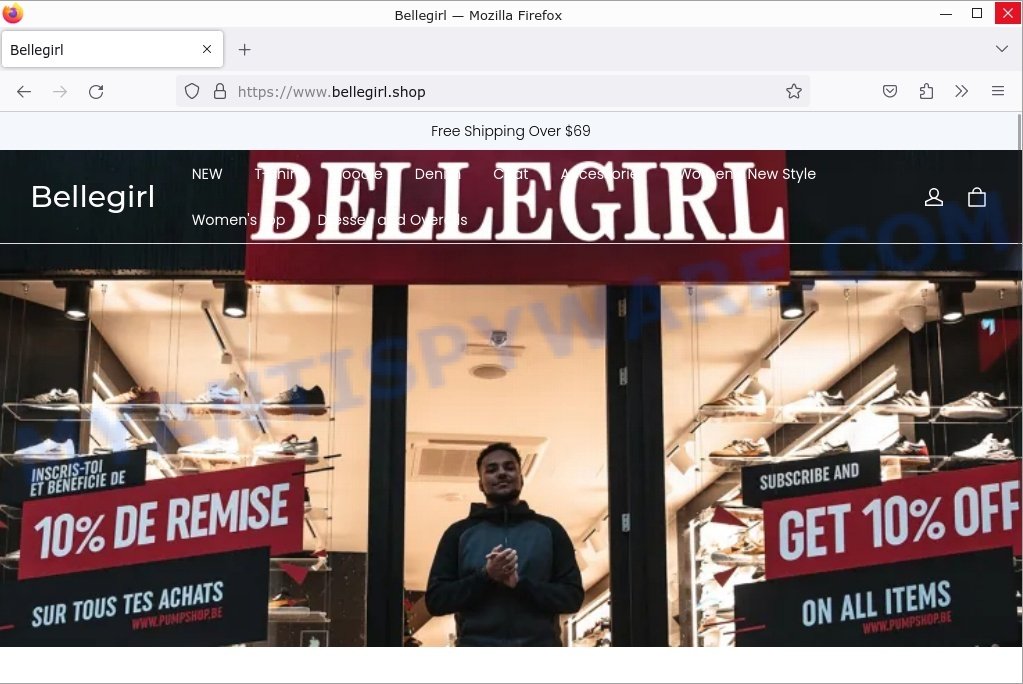Close the Bellegirl tab
The image size is (1023, 684).
(207, 49)
